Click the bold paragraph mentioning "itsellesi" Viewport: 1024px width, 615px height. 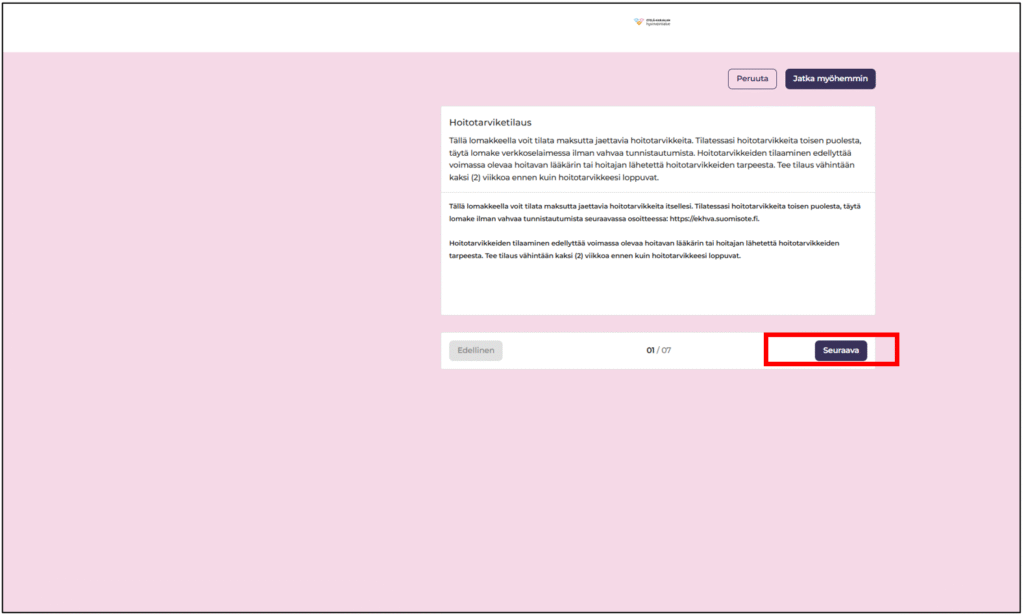coord(656,211)
